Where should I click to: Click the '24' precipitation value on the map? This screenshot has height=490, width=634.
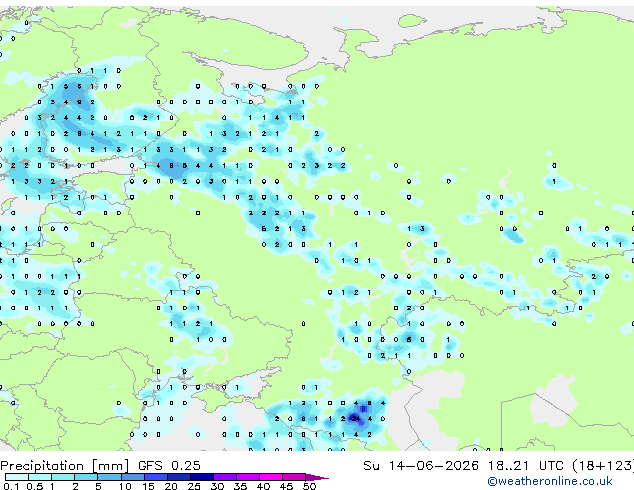click(356, 418)
